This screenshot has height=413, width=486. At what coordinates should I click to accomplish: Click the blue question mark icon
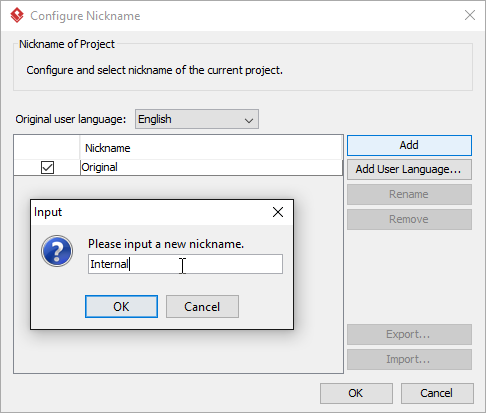[x=57, y=251]
